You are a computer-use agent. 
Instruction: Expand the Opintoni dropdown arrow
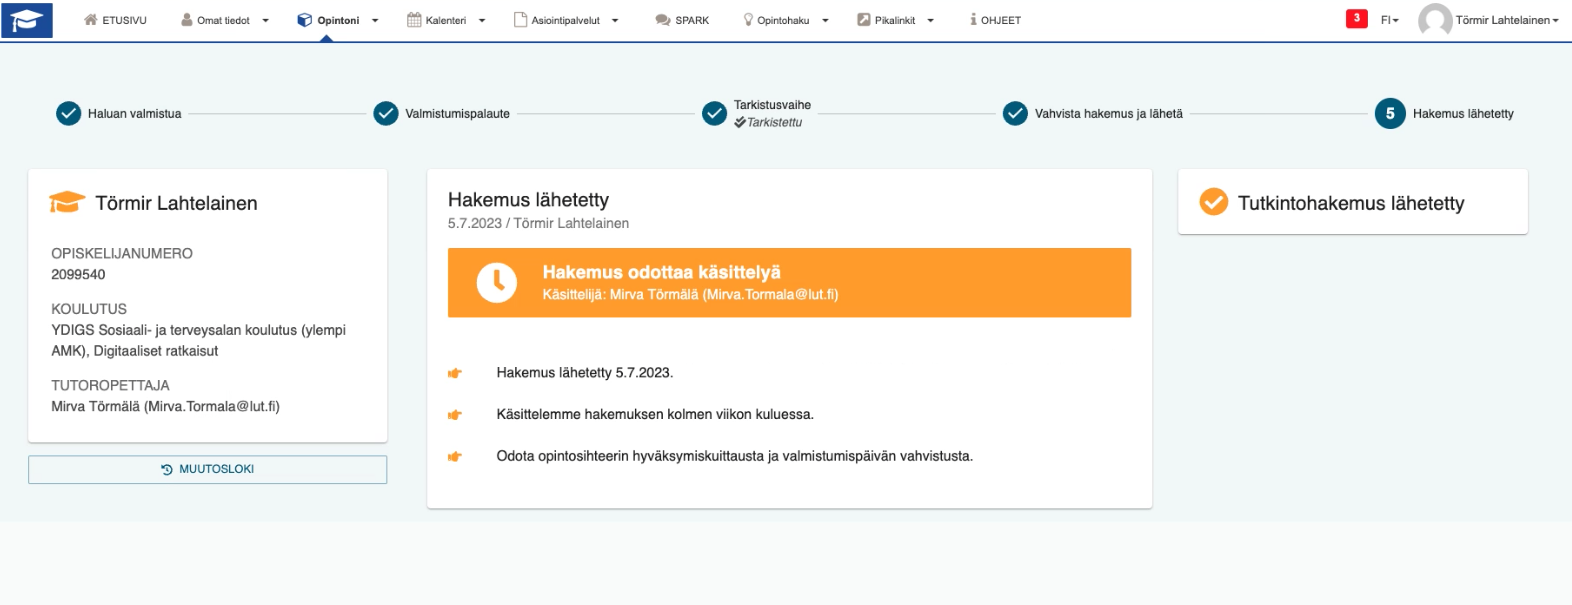tap(375, 21)
